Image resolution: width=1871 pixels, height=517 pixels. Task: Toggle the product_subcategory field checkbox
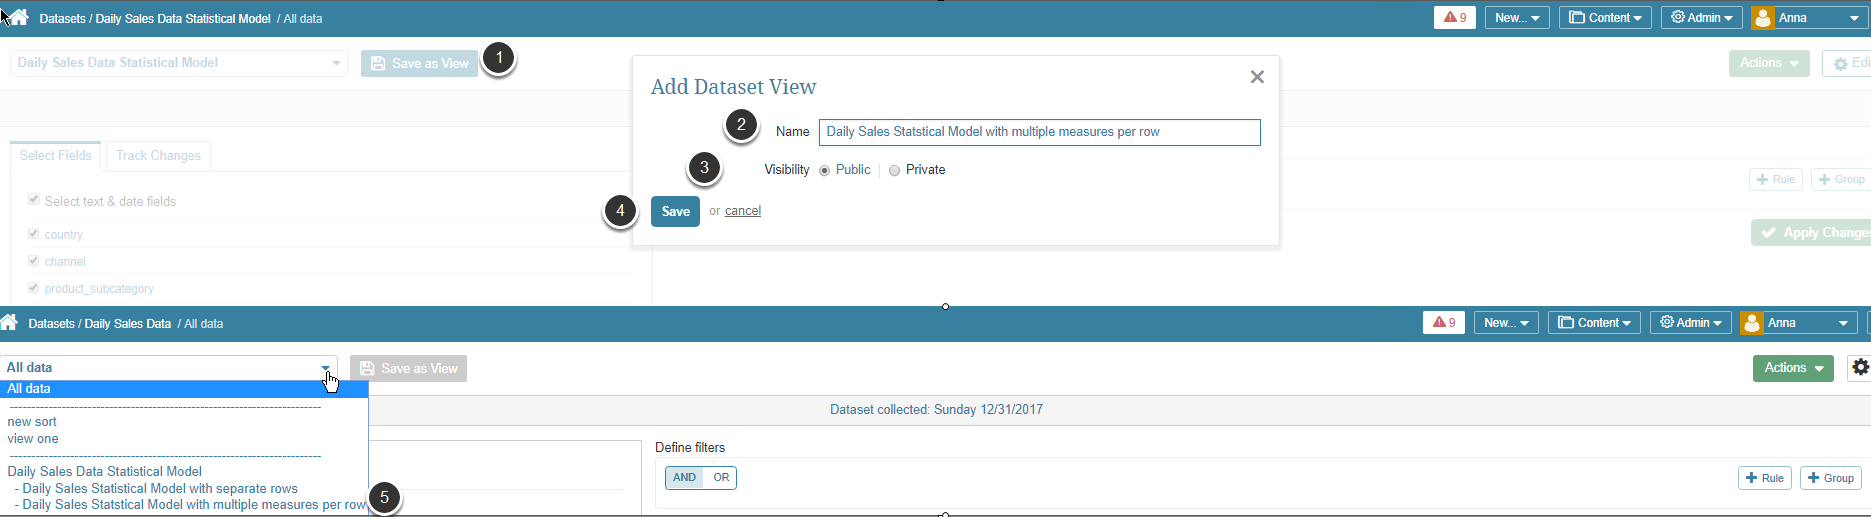34,287
